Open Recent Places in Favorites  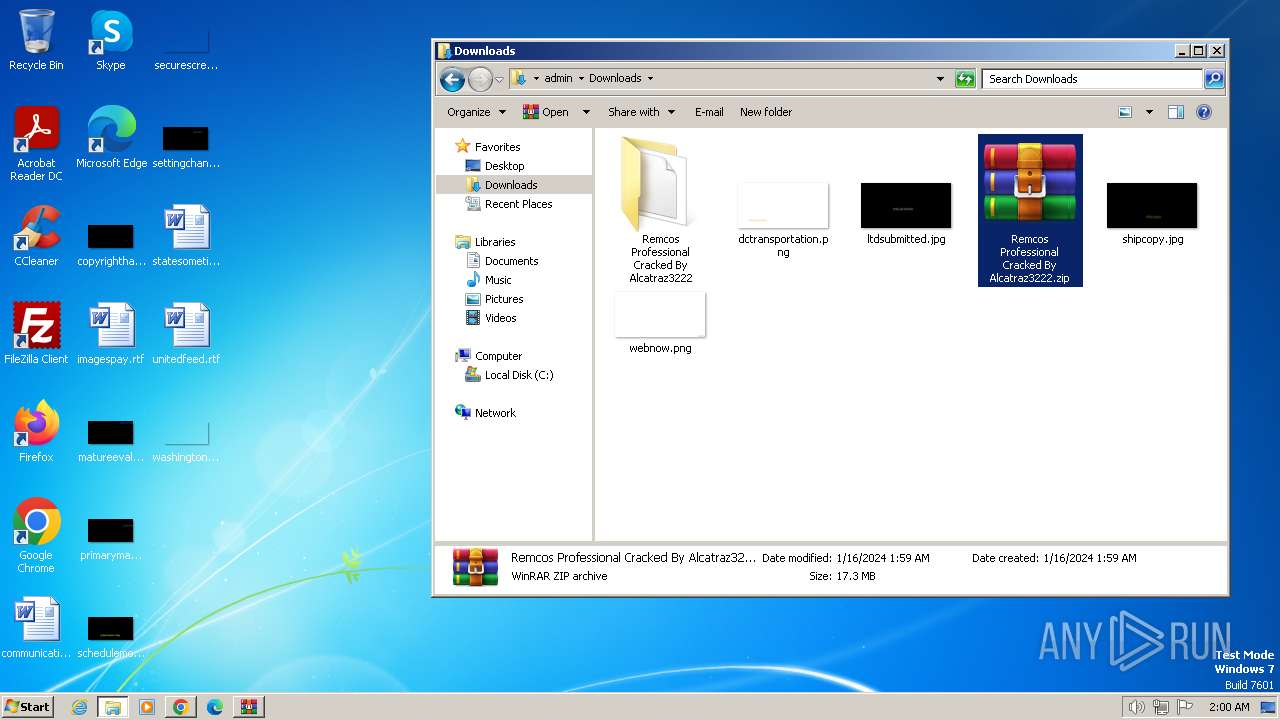(518, 204)
